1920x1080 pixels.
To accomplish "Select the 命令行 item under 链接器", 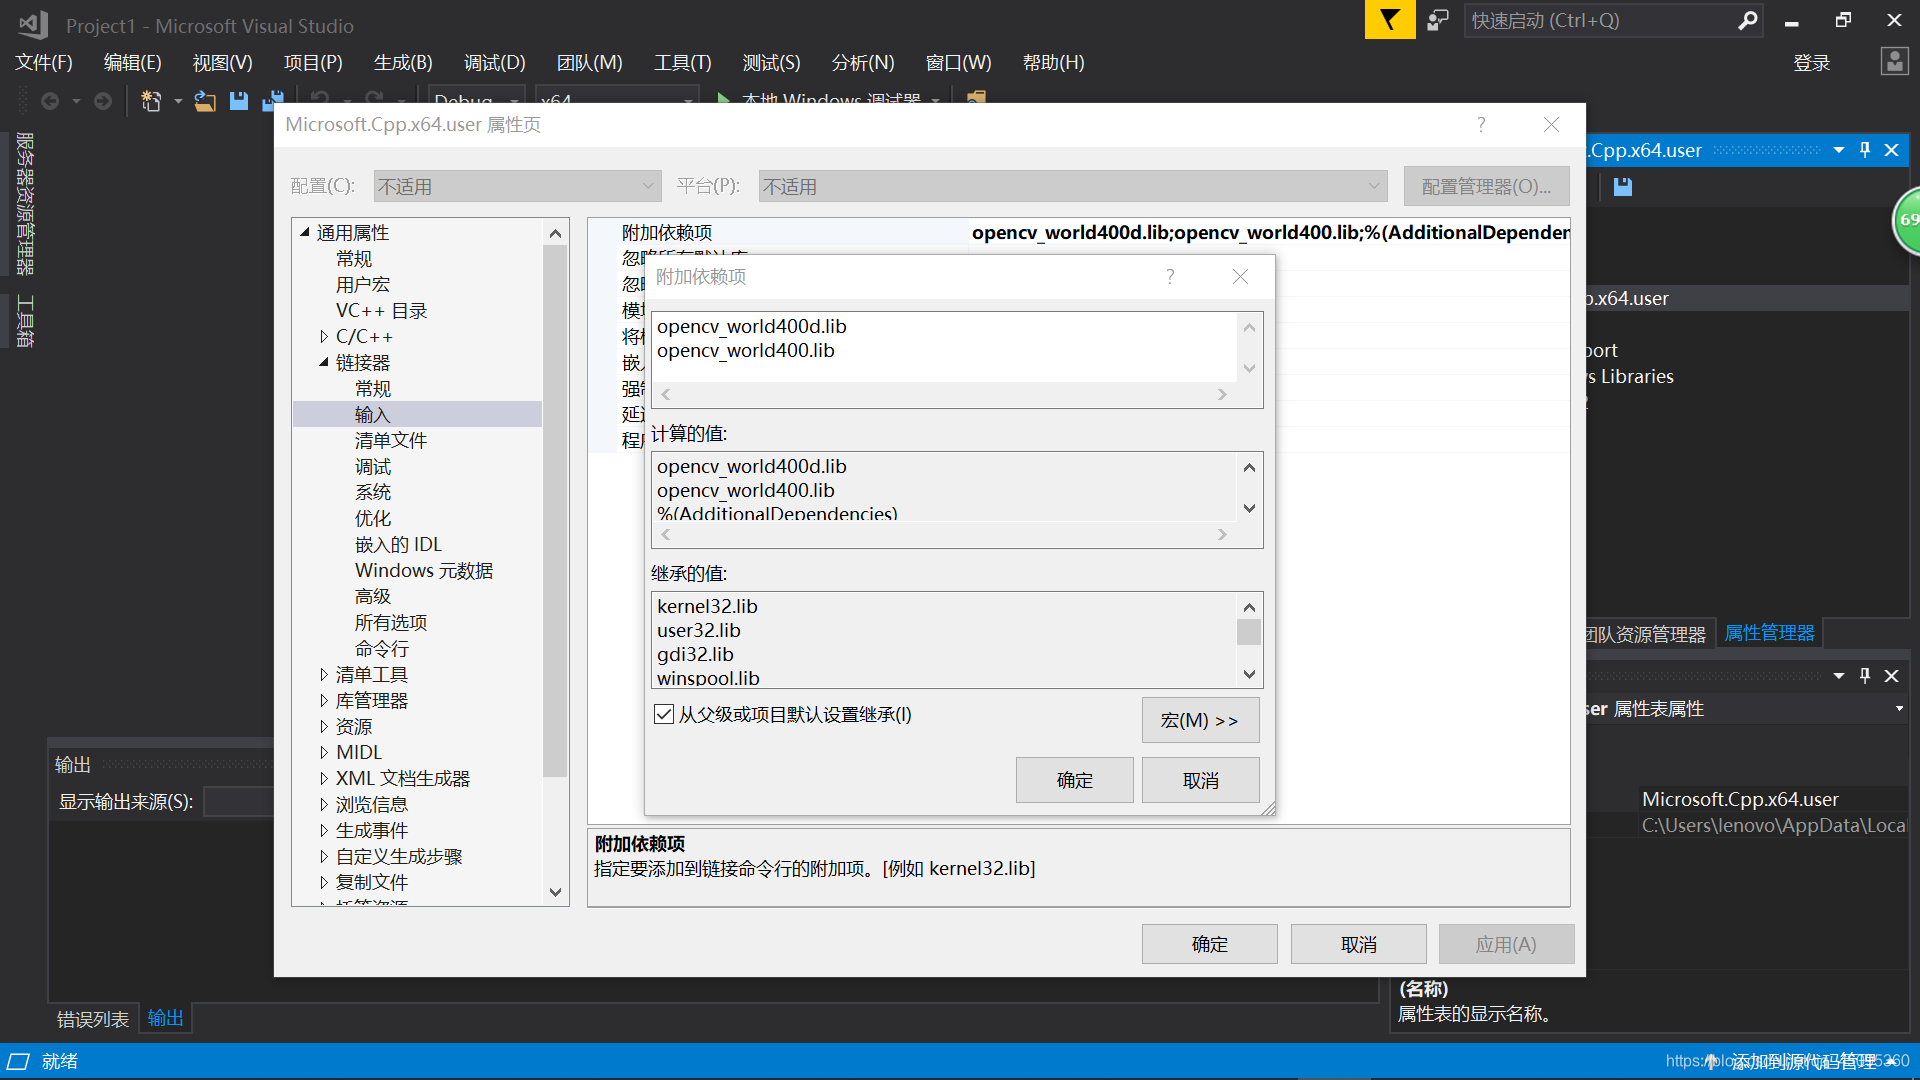I will (382, 648).
